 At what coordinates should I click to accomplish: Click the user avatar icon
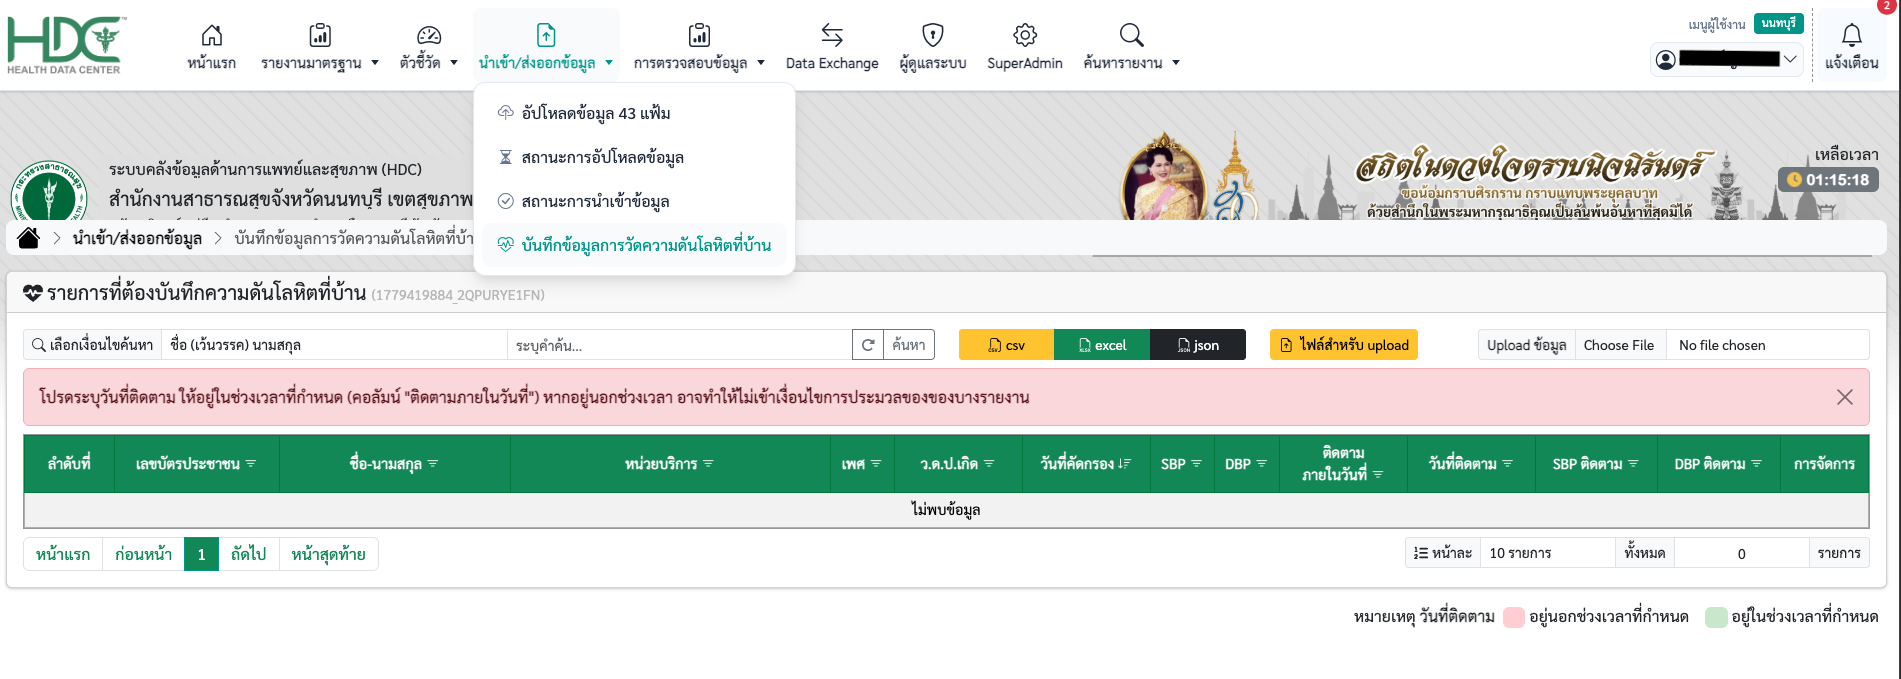pos(1666,60)
